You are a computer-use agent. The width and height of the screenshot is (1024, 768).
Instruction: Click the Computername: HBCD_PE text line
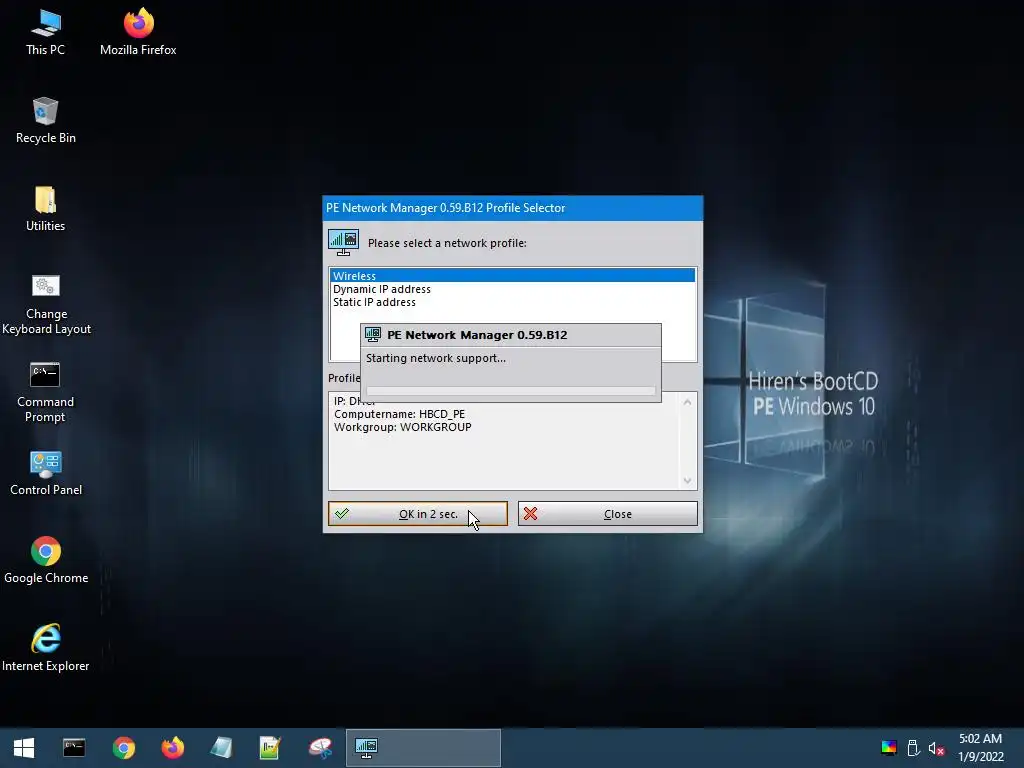[x=400, y=414]
